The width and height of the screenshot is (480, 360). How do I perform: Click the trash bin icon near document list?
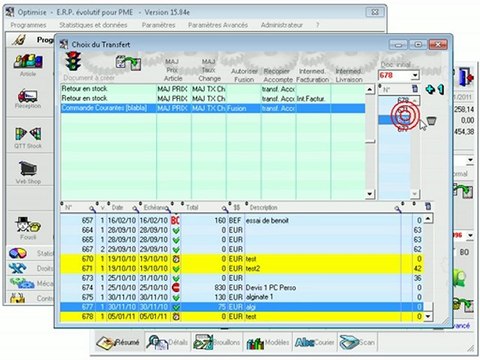point(431,121)
